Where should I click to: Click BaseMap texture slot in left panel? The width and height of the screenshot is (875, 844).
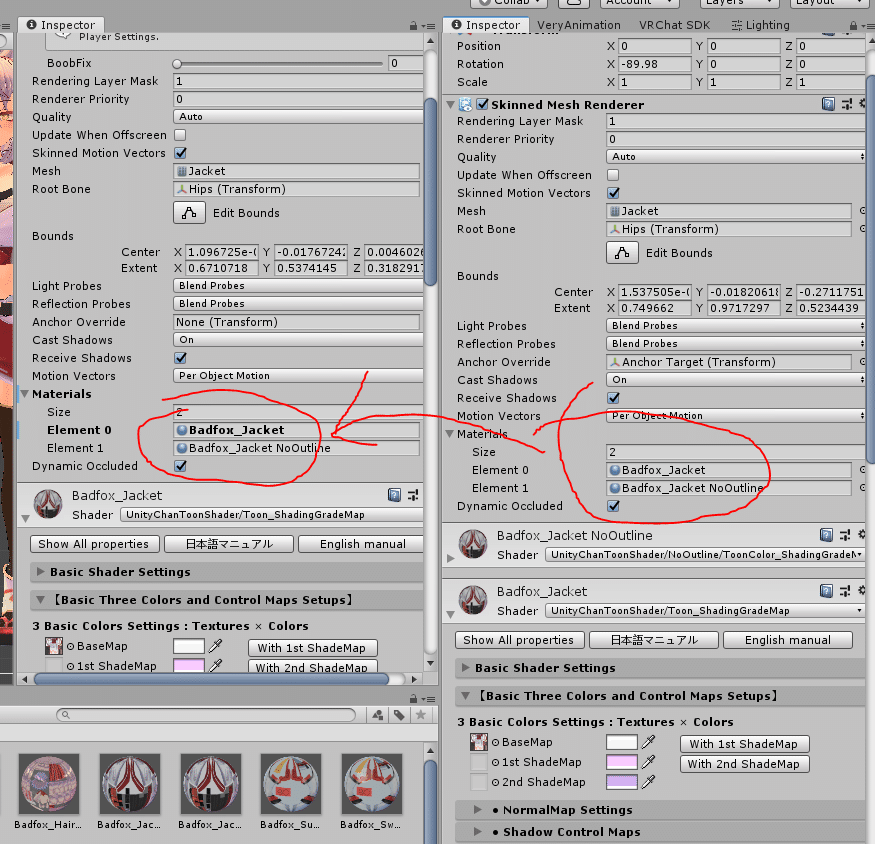[54, 646]
